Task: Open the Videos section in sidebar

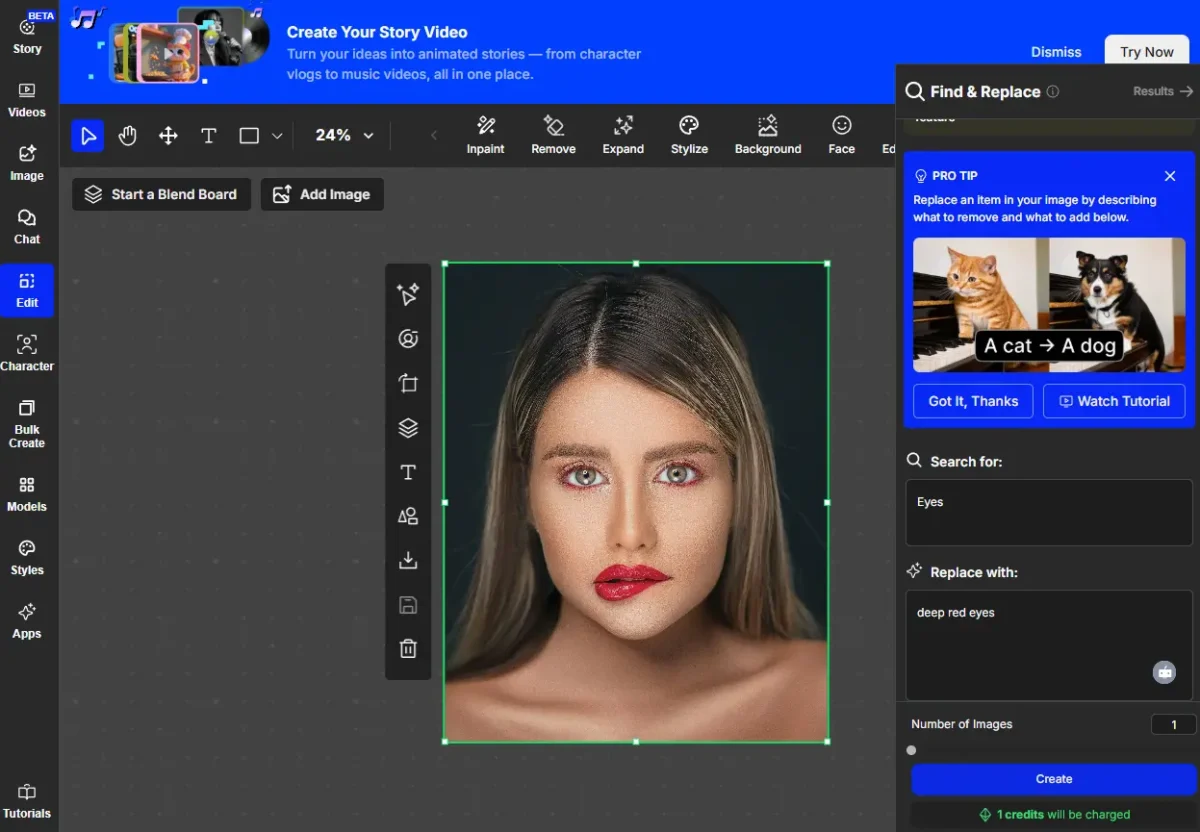Action: click(x=27, y=100)
